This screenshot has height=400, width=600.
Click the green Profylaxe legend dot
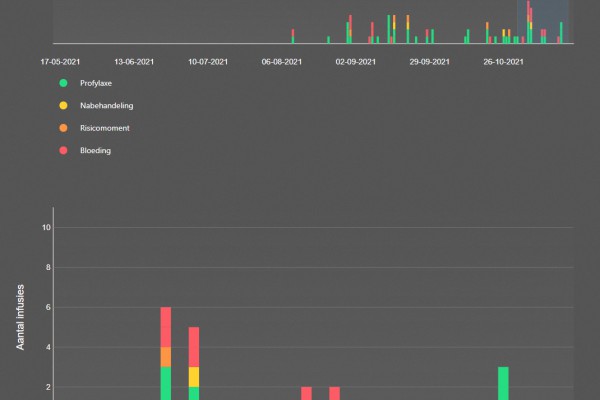64,83
